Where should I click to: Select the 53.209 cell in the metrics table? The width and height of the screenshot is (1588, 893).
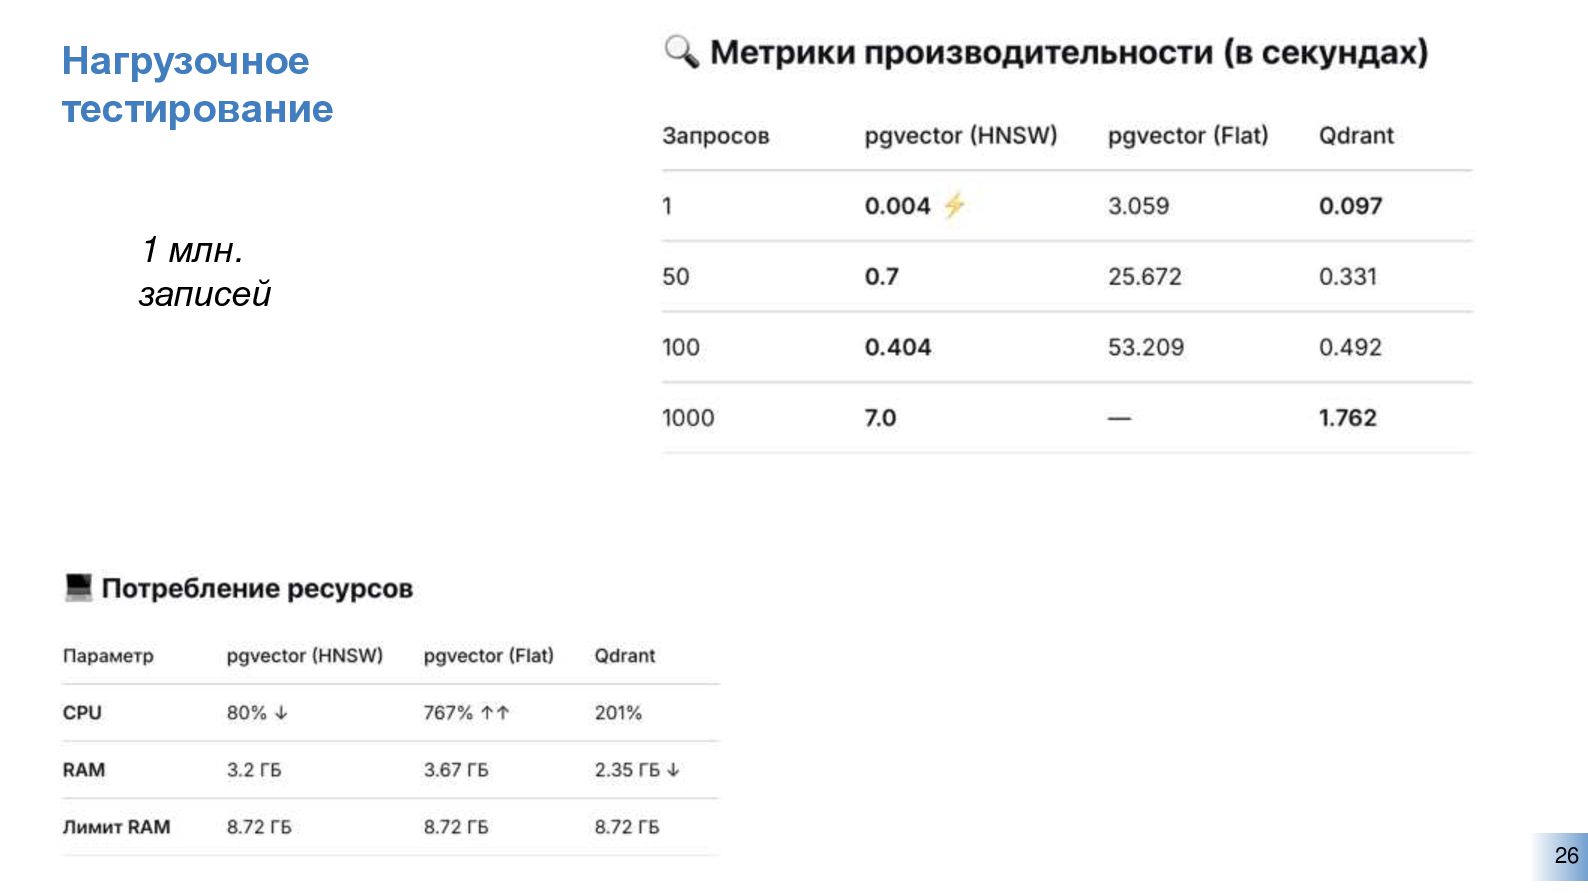[1145, 347]
